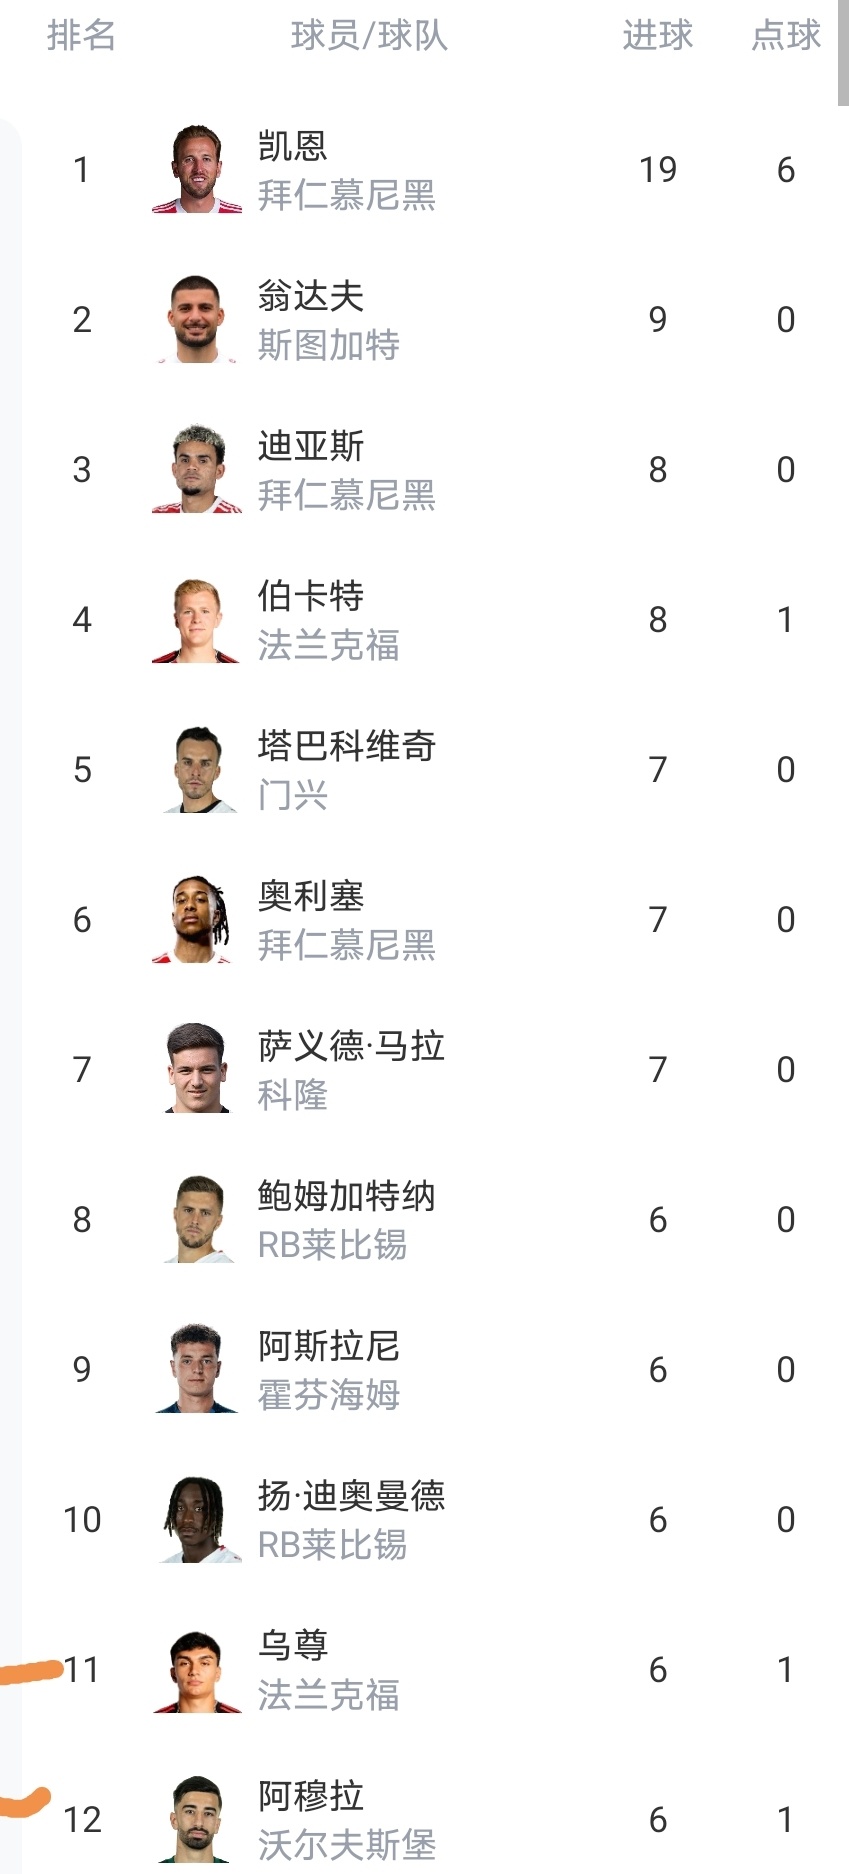Open 扬·迪奥曼德 player page
The height and width of the screenshot is (1874, 849).
tap(351, 1496)
